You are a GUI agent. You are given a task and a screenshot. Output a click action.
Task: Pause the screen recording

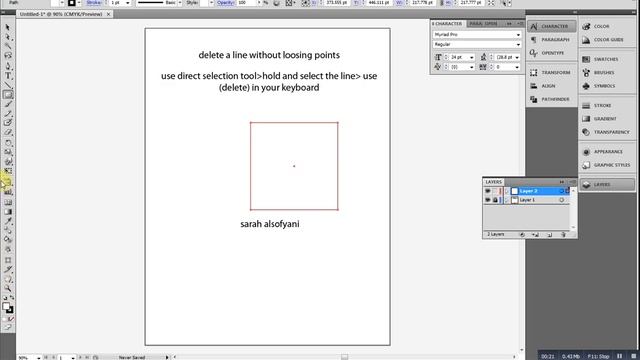[619, 356]
